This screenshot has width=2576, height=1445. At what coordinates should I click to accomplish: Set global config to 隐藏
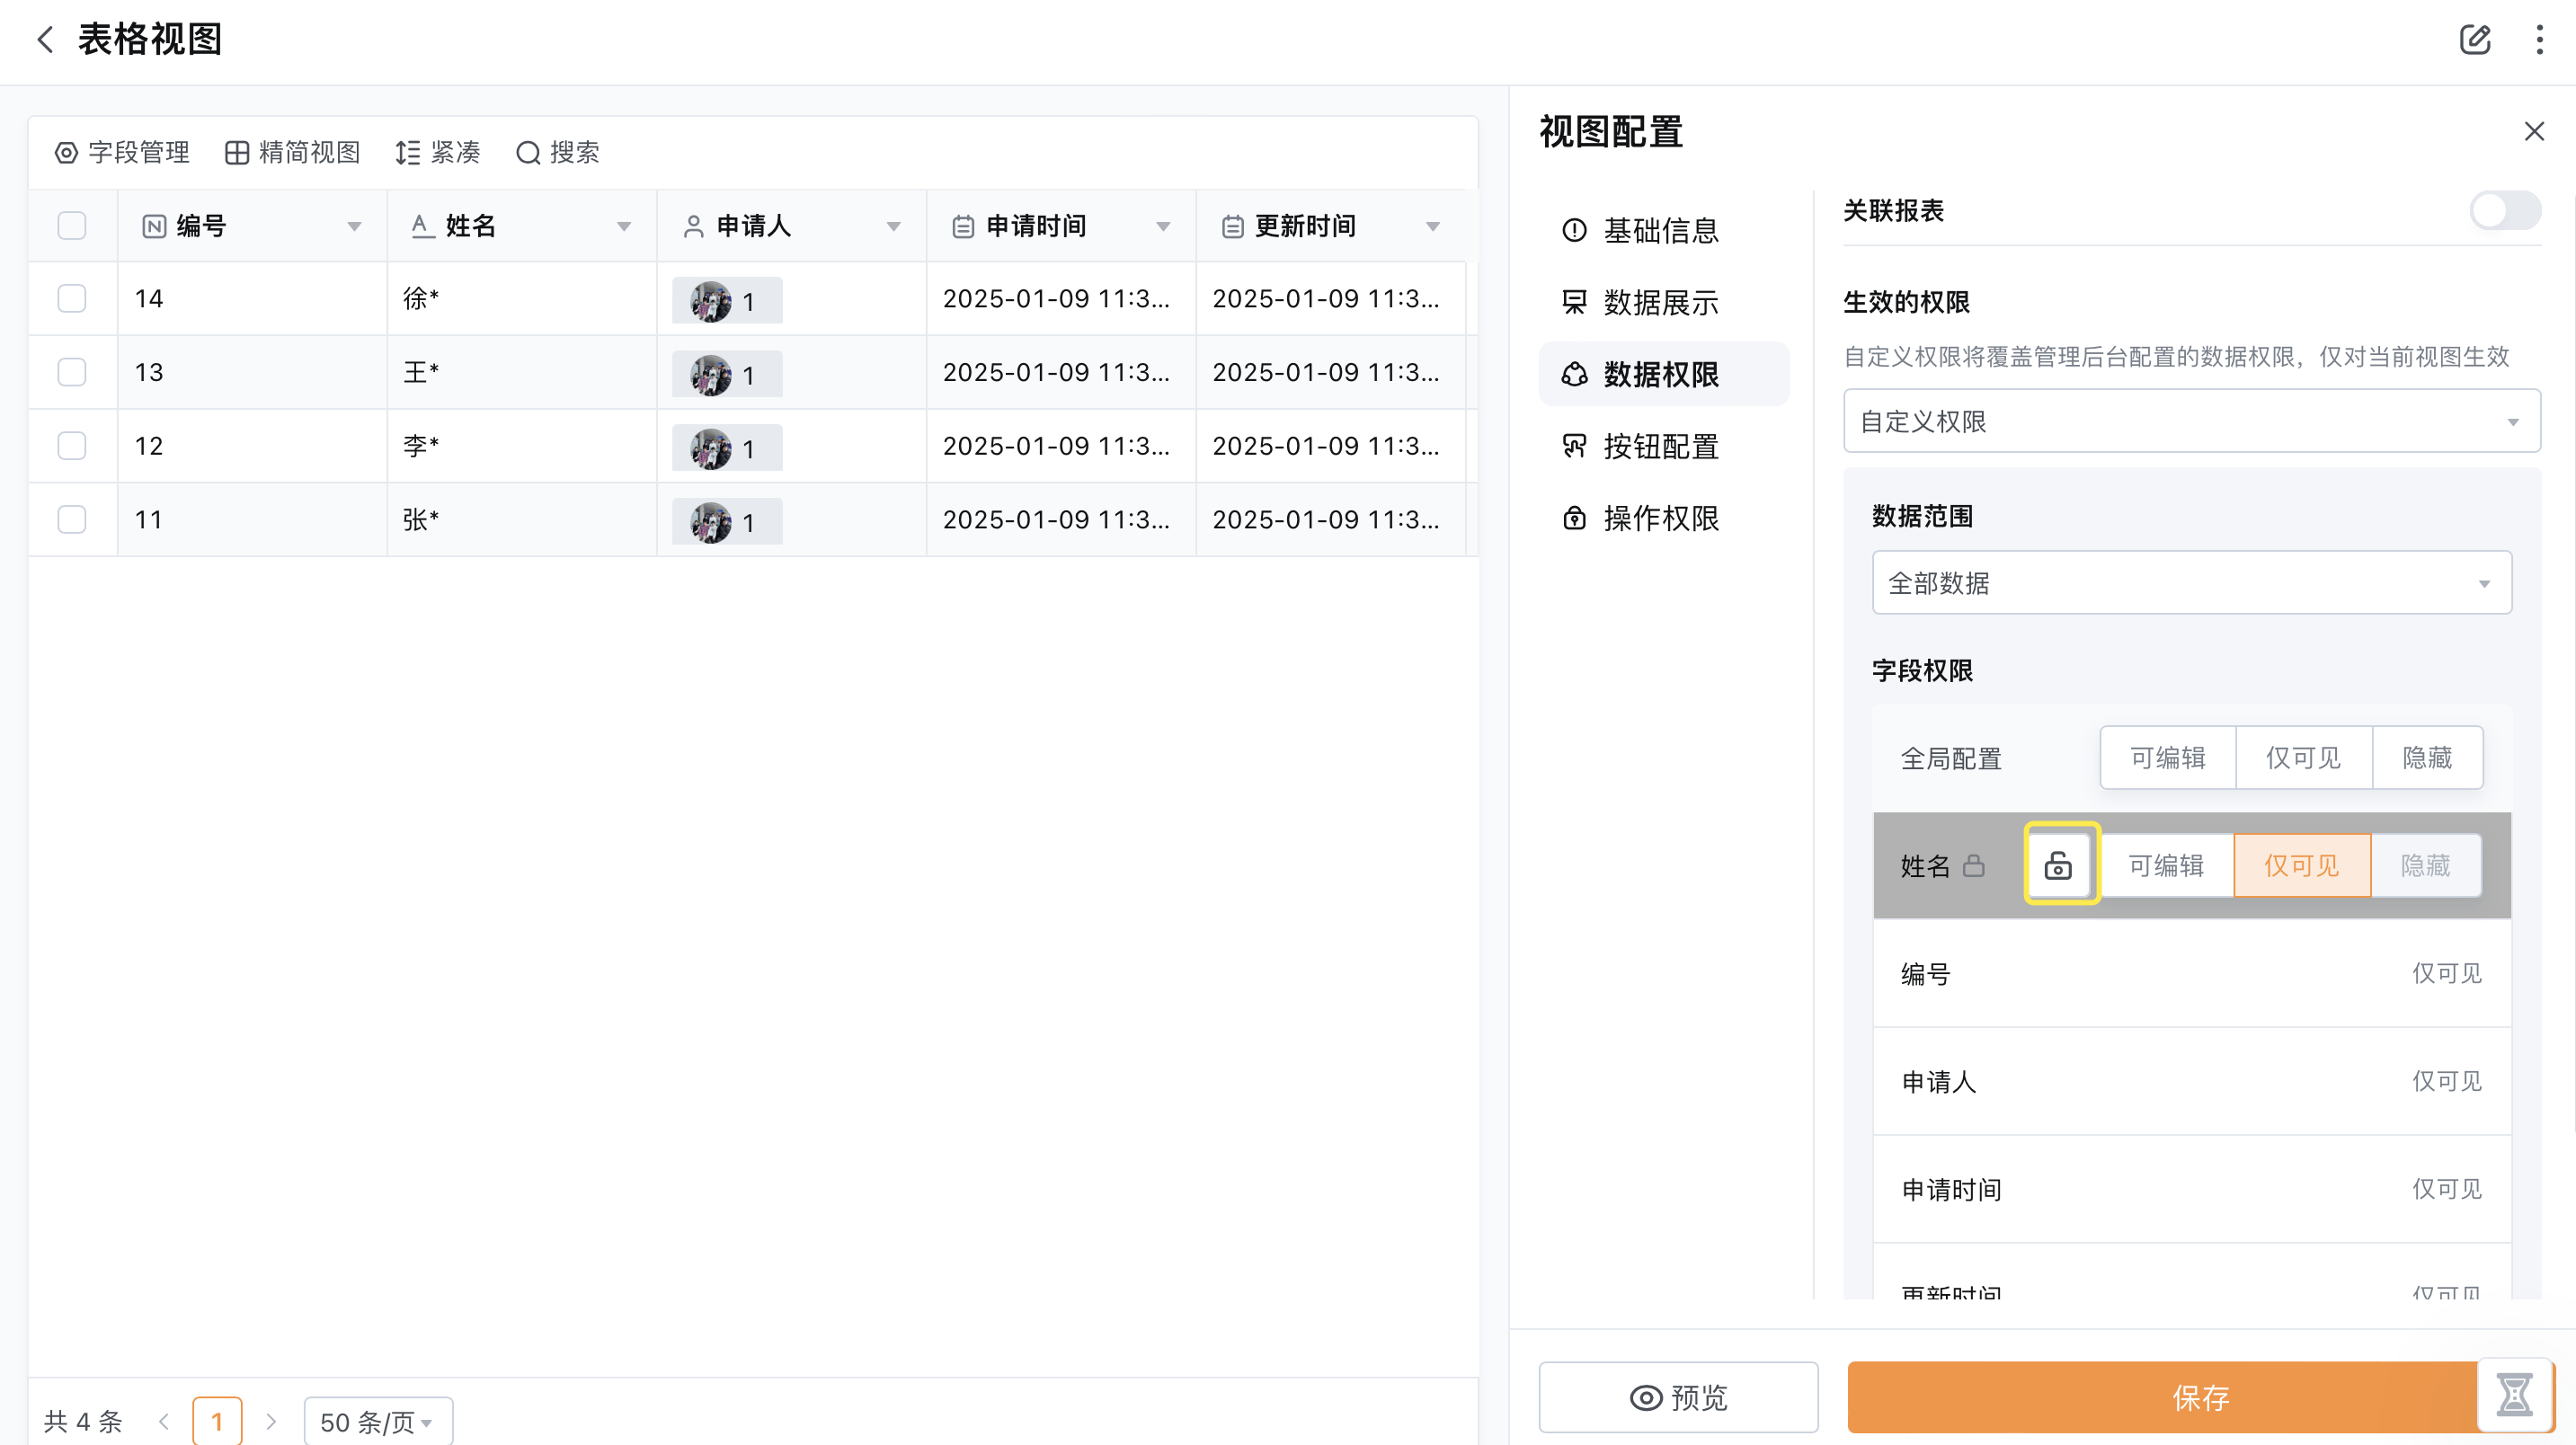(2427, 758)
